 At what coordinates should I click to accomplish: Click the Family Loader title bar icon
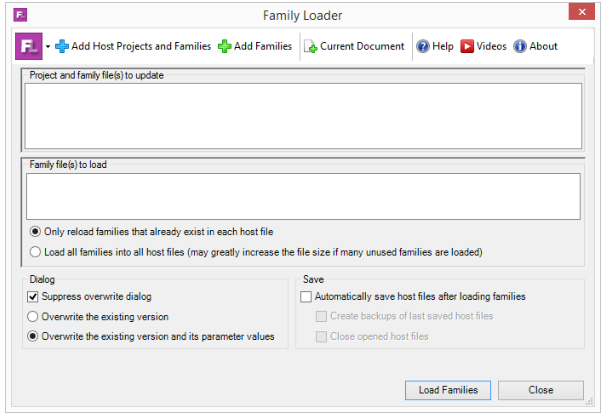pyautogui.click(x=20, y=15)
